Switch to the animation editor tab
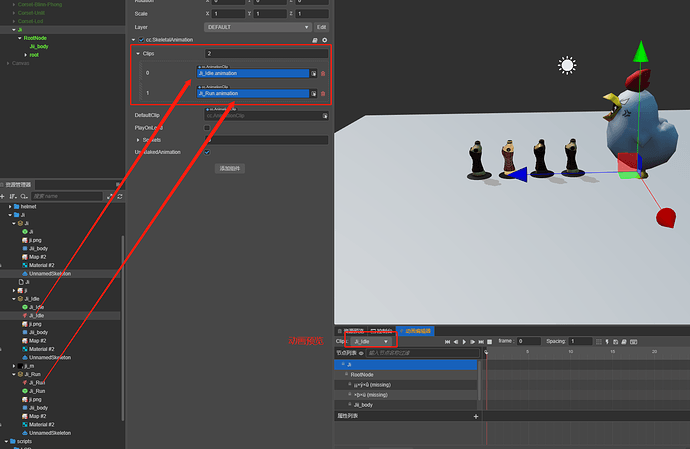The width and height of the screenshot is (690, 449). 415,331
